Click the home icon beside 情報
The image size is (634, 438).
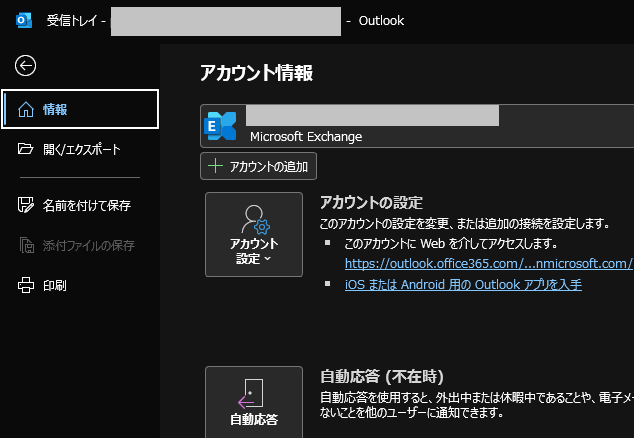(x=26, y=109)
